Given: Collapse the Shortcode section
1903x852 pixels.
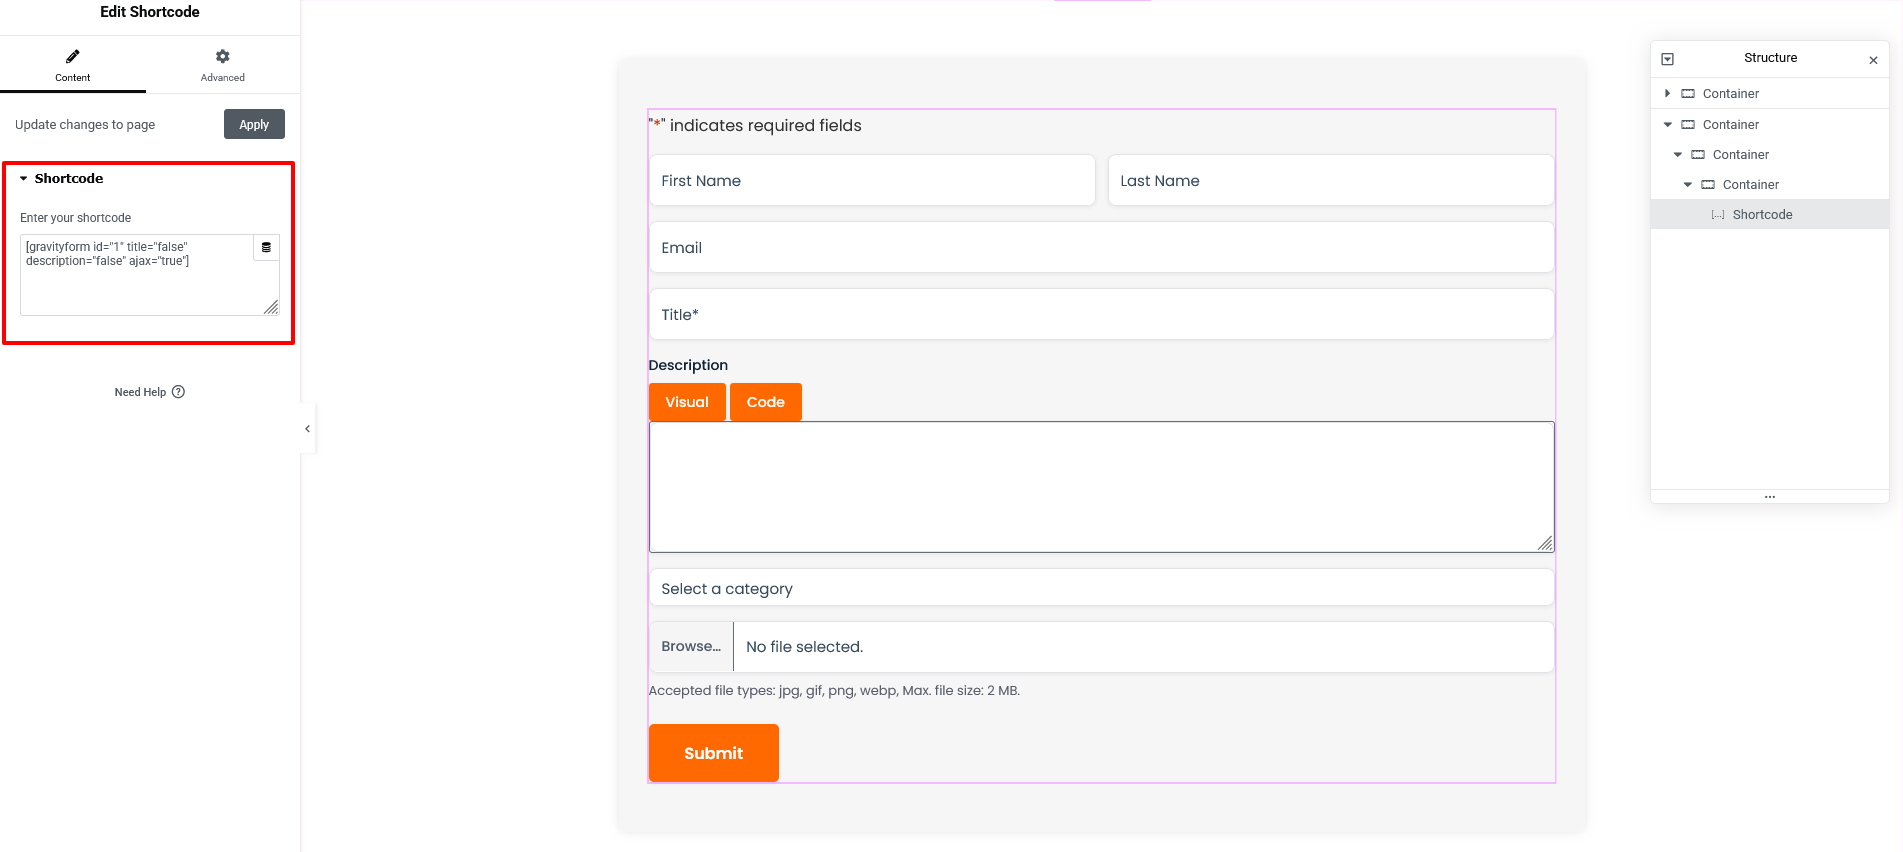Looking at the screenshot, I should (24, 179).
